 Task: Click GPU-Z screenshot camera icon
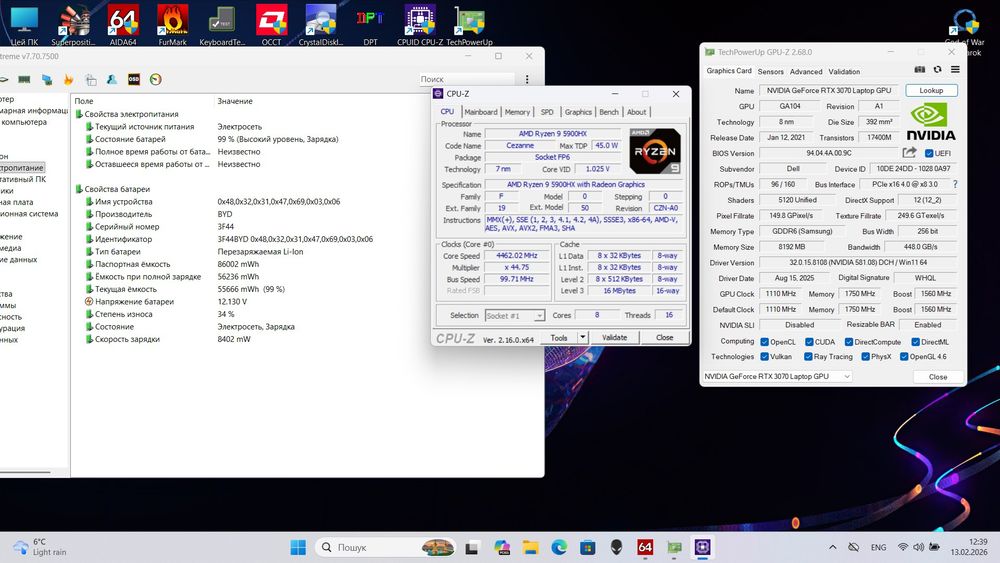coord(920,69)
